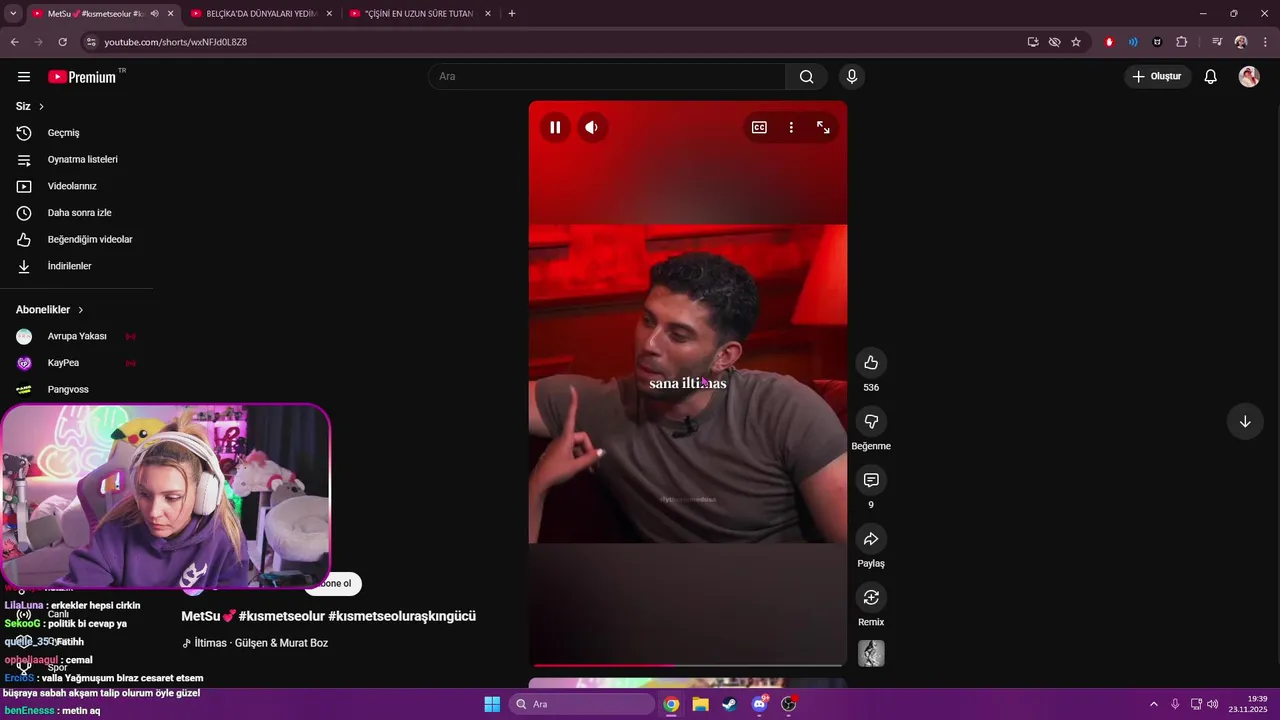Click the YouTube search magnifier button

(x=807, y=76)
